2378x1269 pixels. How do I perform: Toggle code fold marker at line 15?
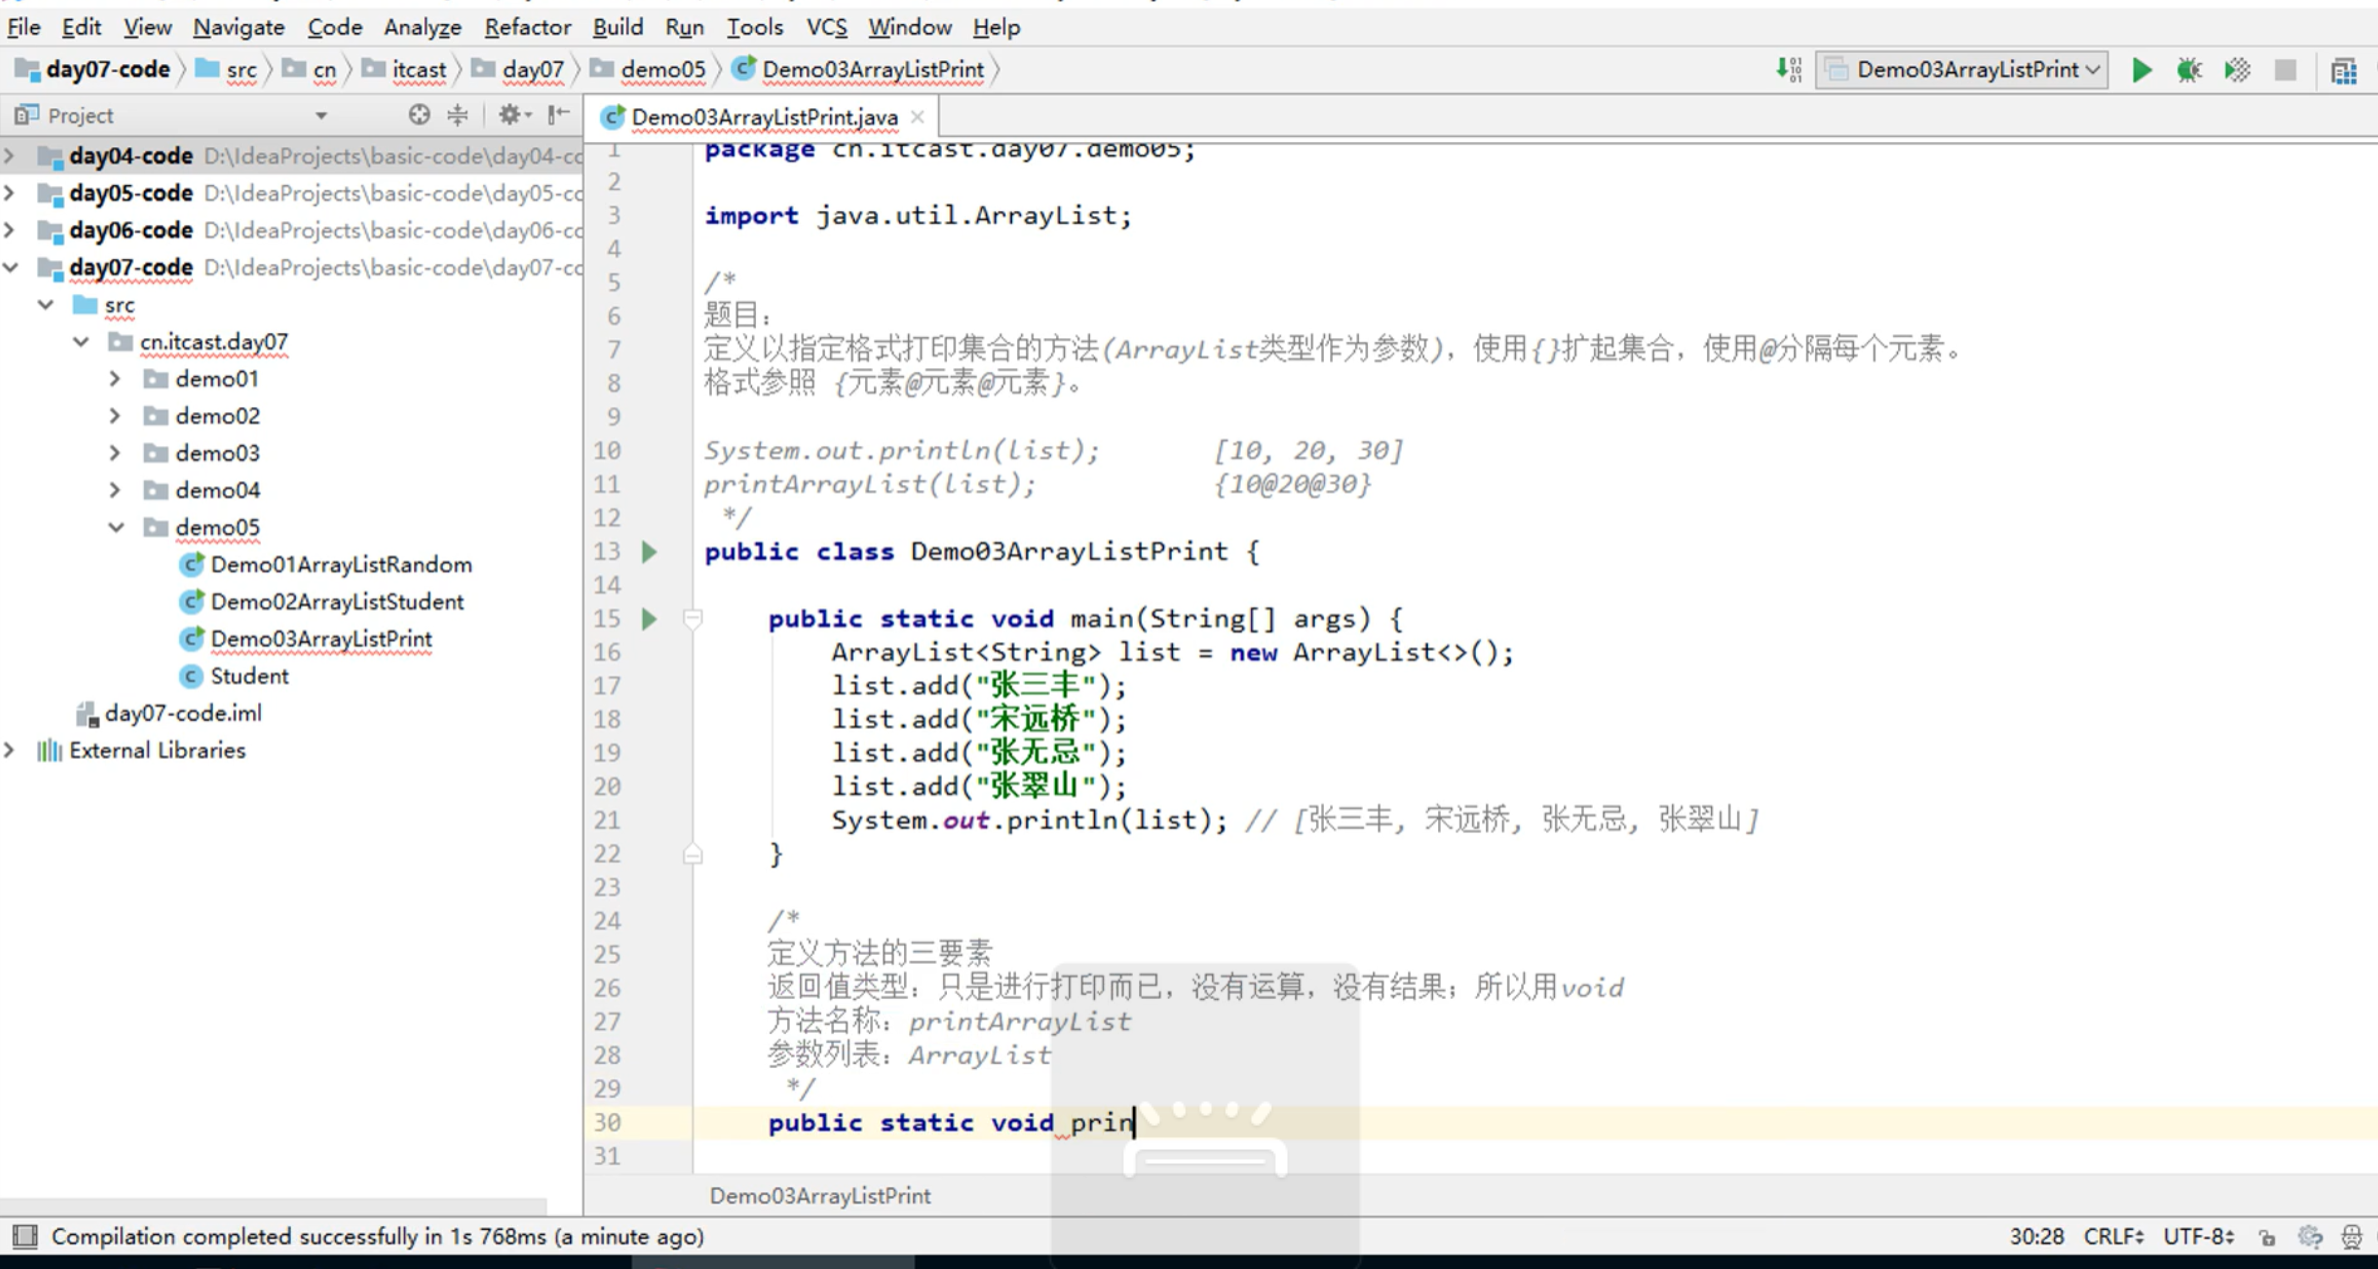pyautogui.click(x=692, y=619)
